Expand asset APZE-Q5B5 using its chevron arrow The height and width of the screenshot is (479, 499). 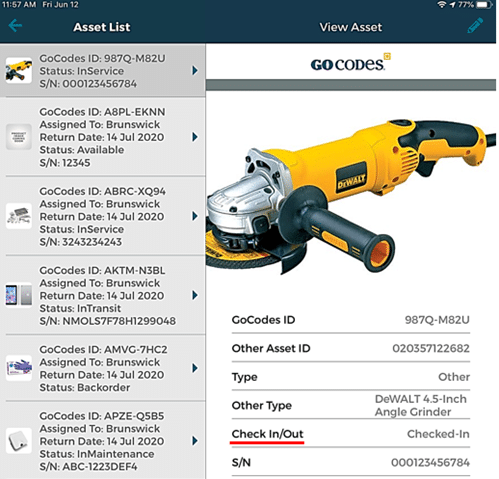click(195, 441)
